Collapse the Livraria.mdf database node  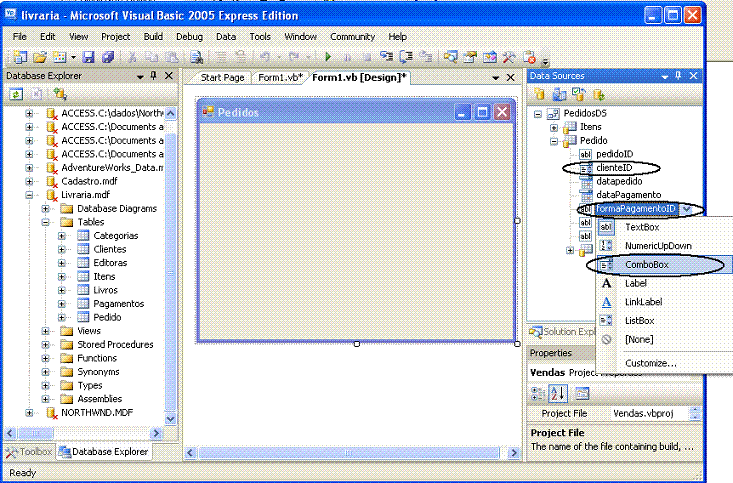click(29, 195)
